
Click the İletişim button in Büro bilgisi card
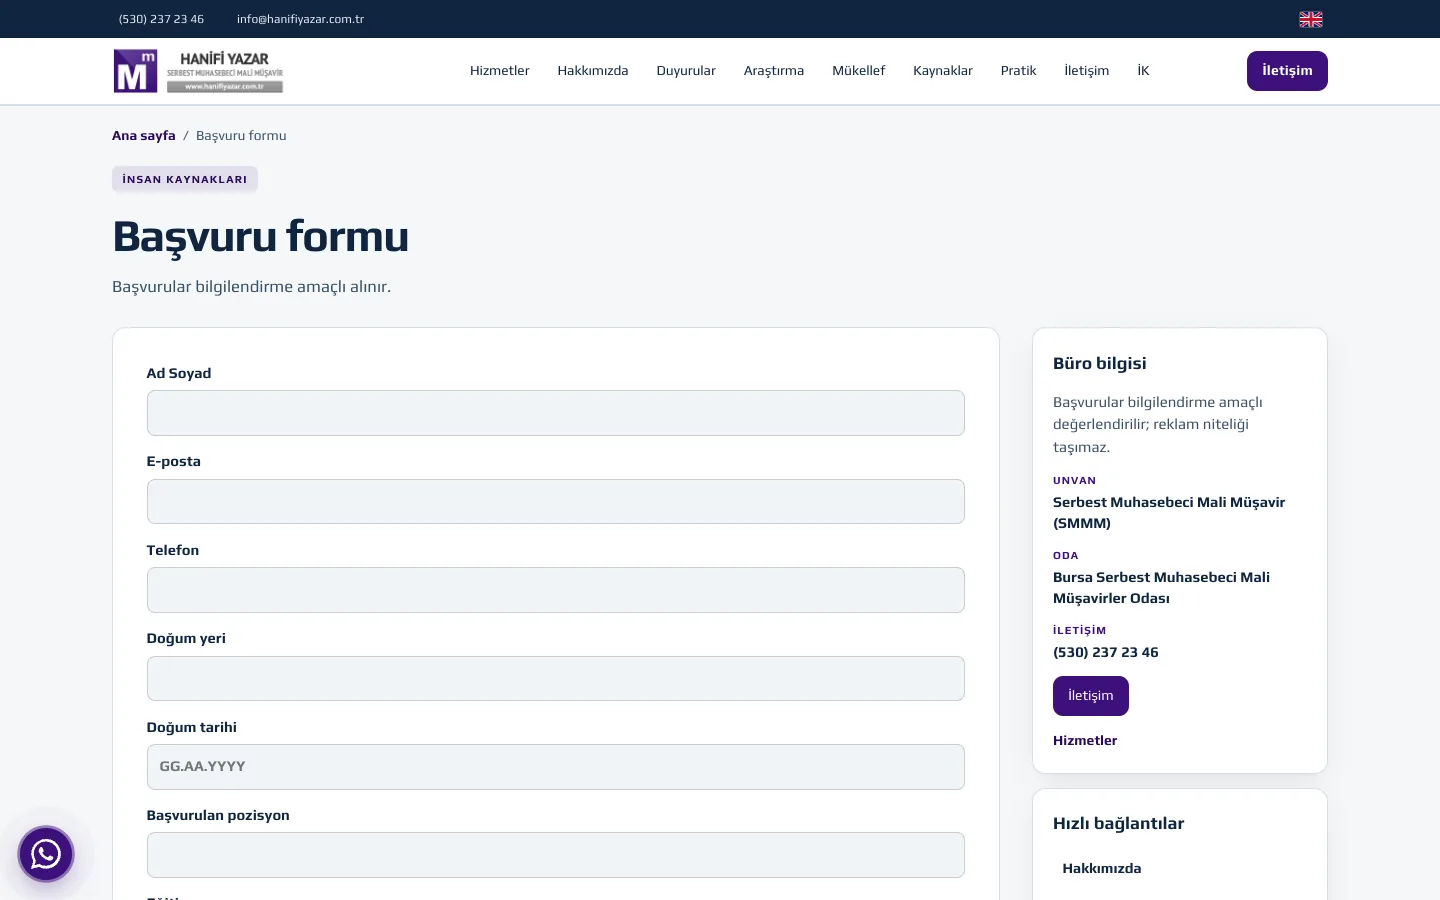pos(1091,696)
